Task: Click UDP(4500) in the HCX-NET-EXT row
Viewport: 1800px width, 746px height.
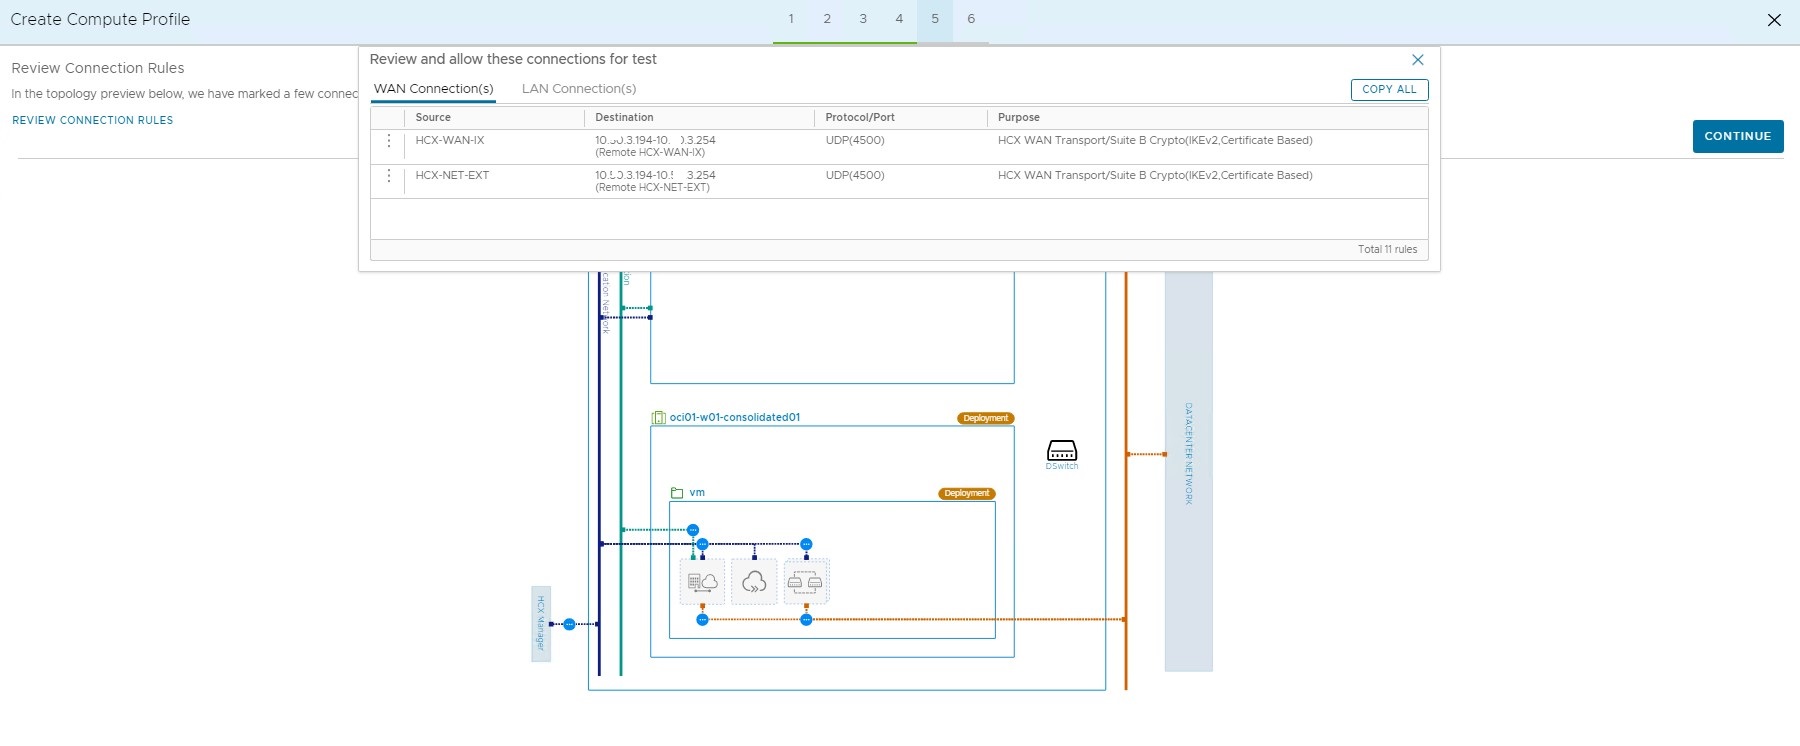Action: tap(855, 175)
